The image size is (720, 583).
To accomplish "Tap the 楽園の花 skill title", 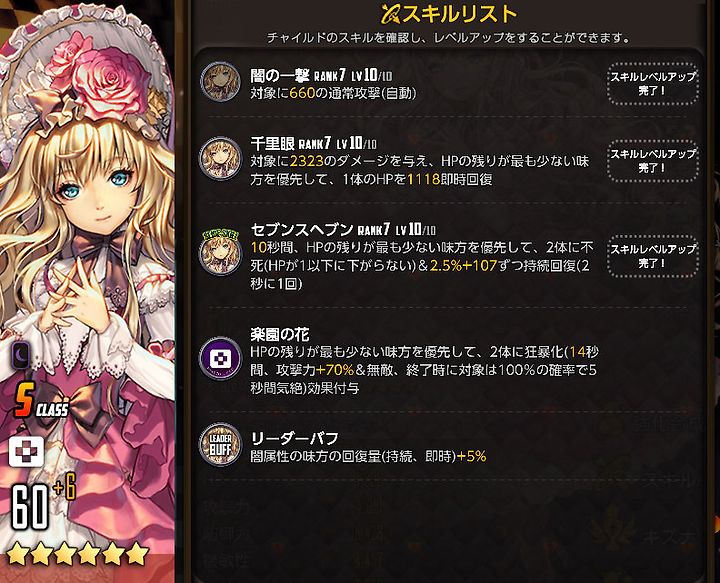I will point(280,334).
